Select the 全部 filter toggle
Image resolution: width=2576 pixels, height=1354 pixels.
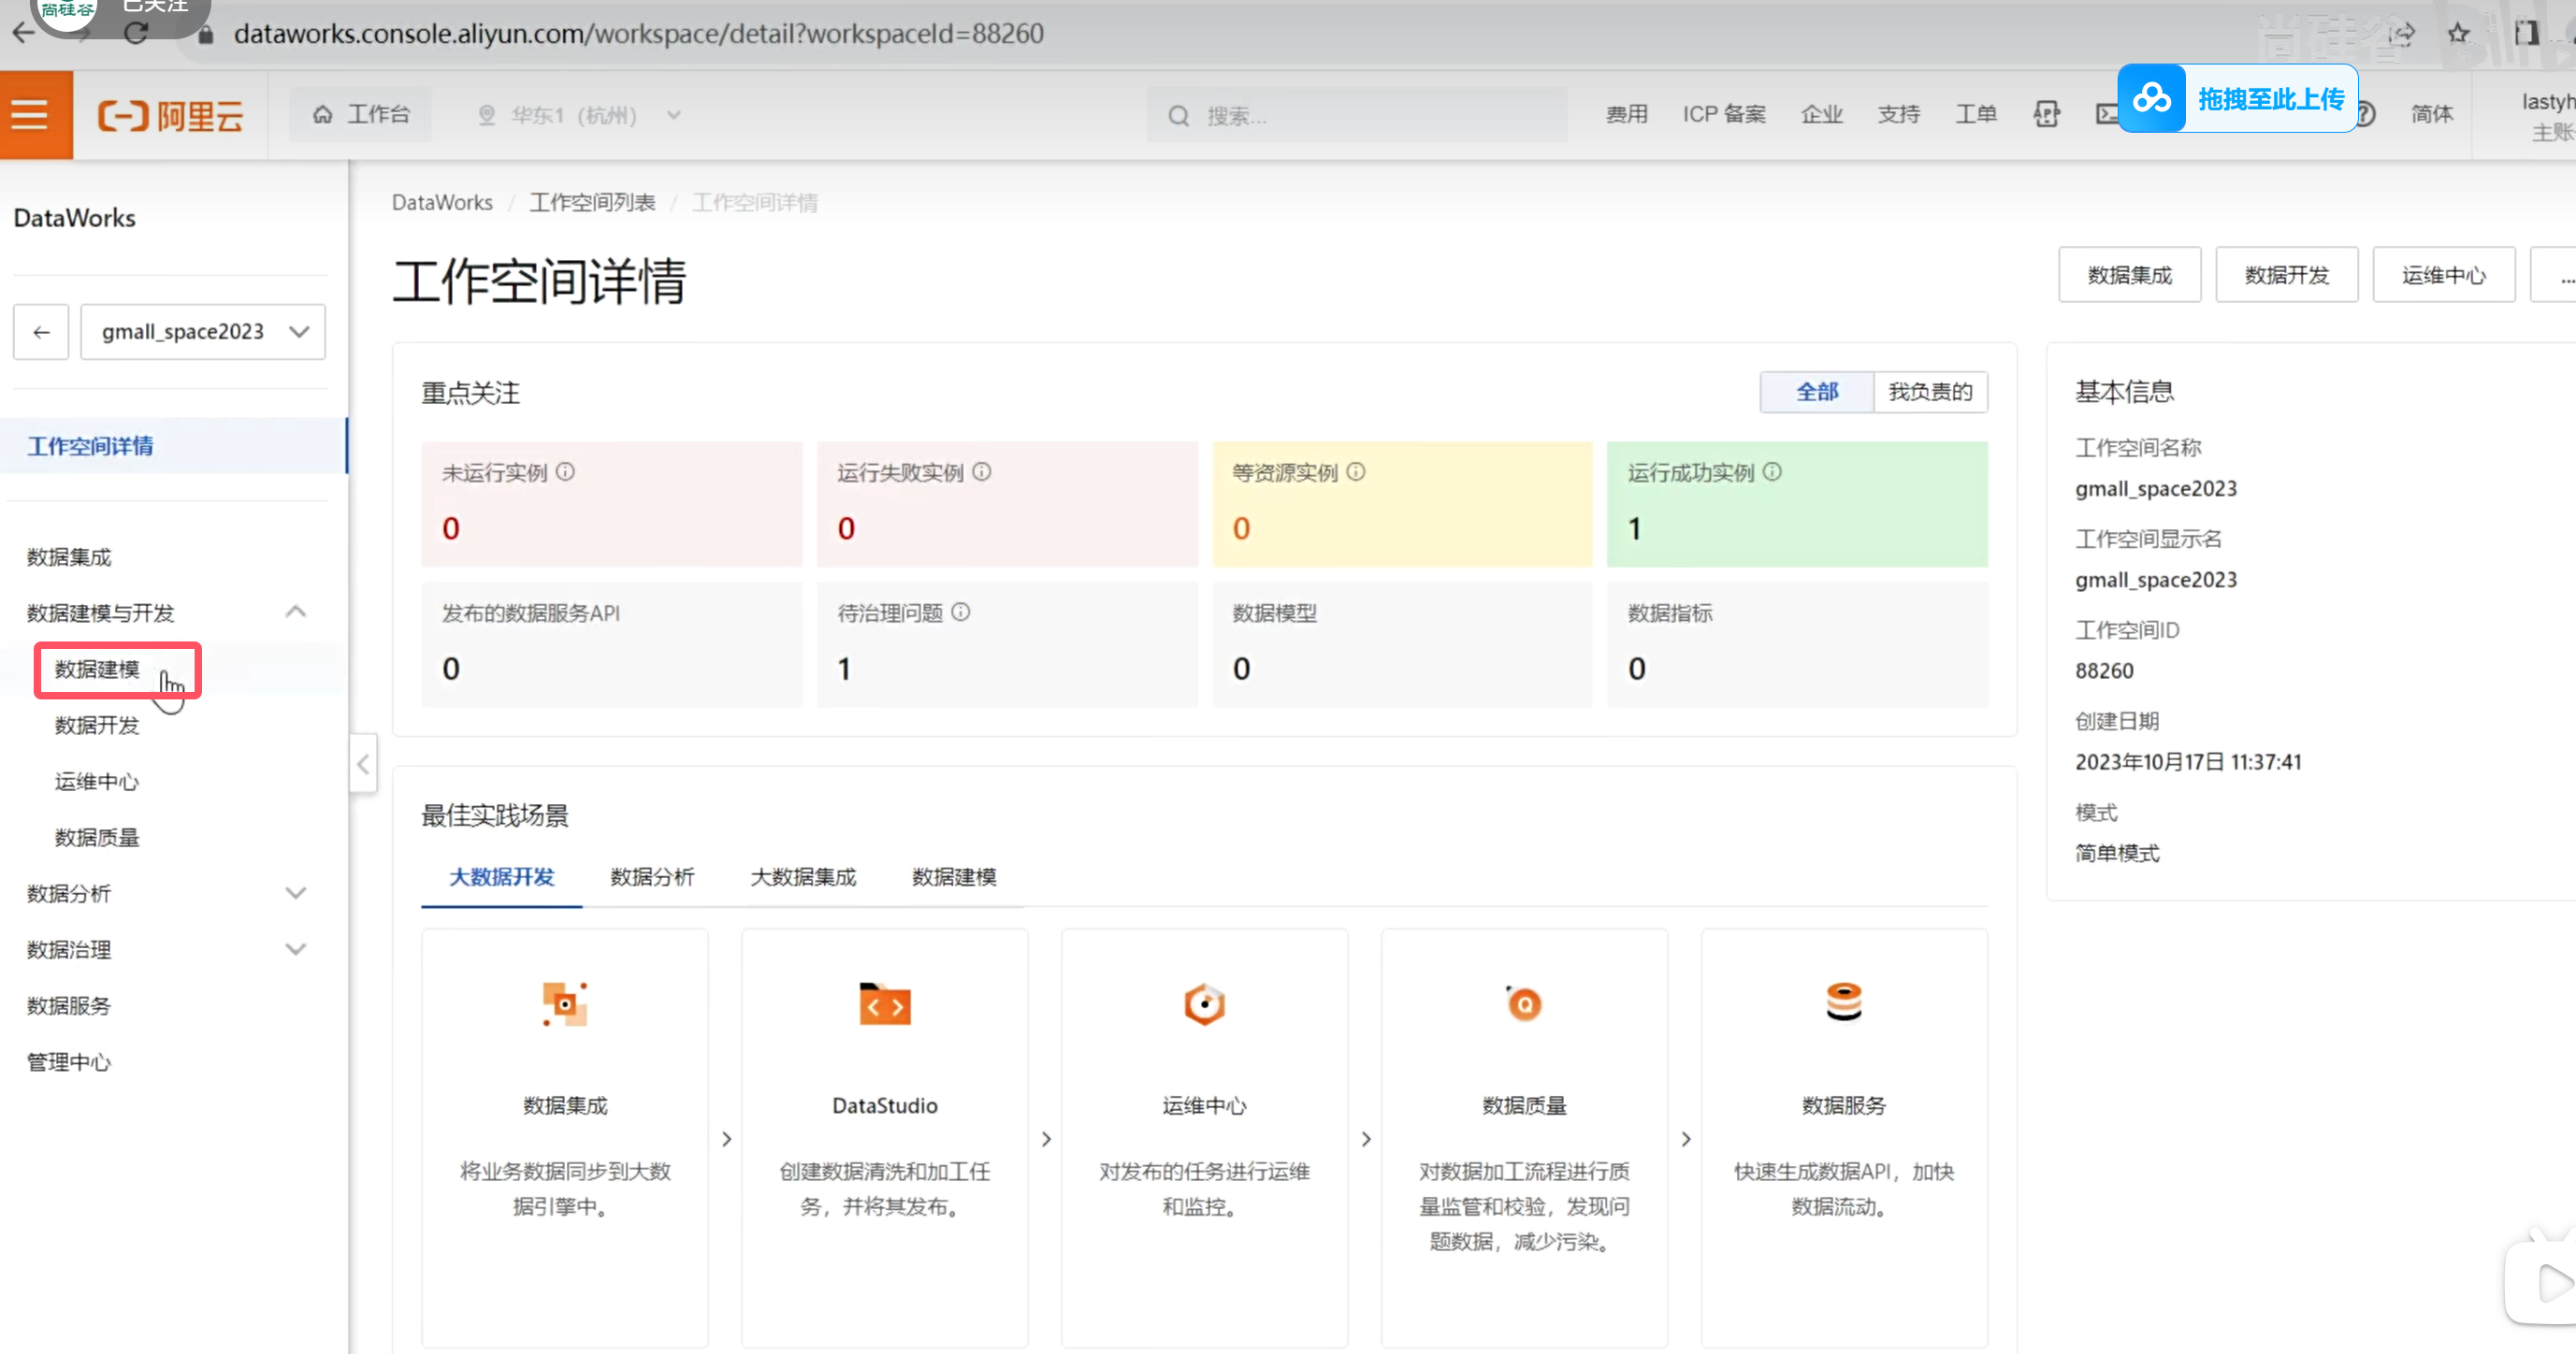point(1816,392)
